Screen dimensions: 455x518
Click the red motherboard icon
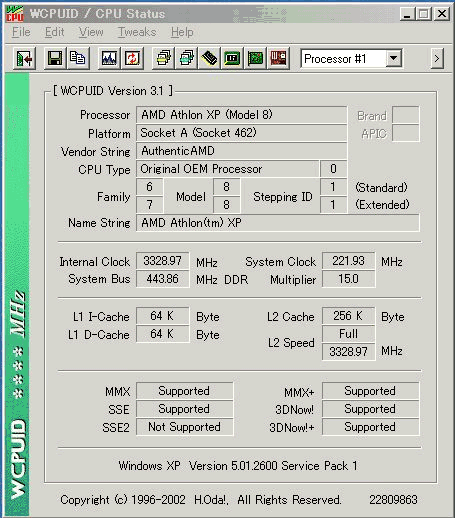click(x=278, y=59)
